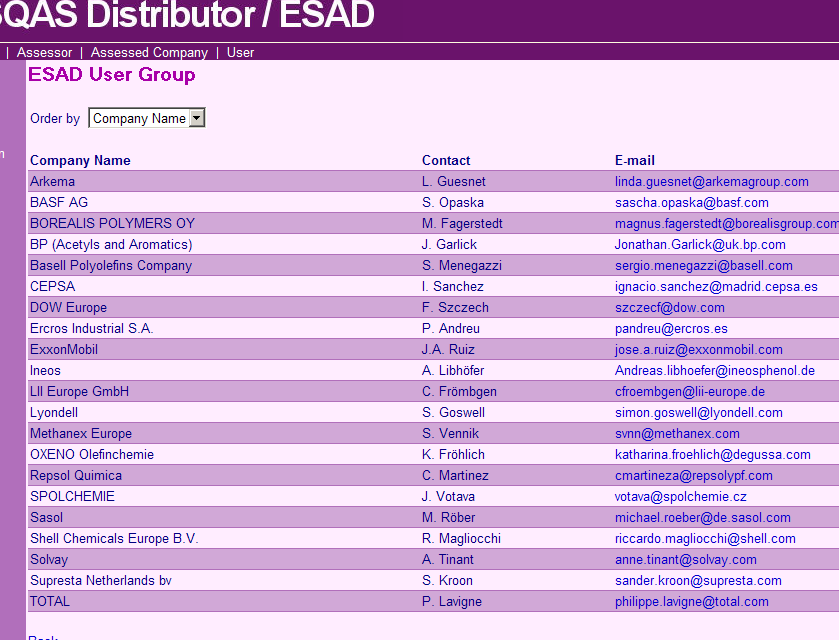
Task: Select the Arkema company name cell
Action: [52, 181]
